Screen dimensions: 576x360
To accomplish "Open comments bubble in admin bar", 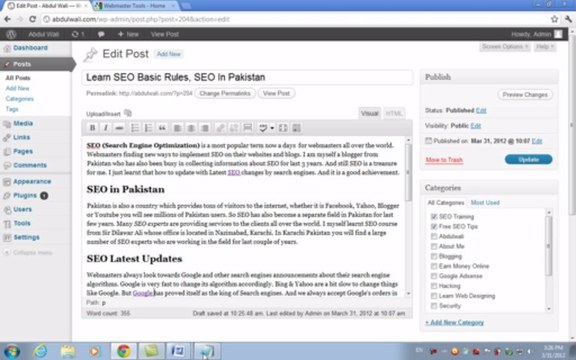I will [101, 34].
